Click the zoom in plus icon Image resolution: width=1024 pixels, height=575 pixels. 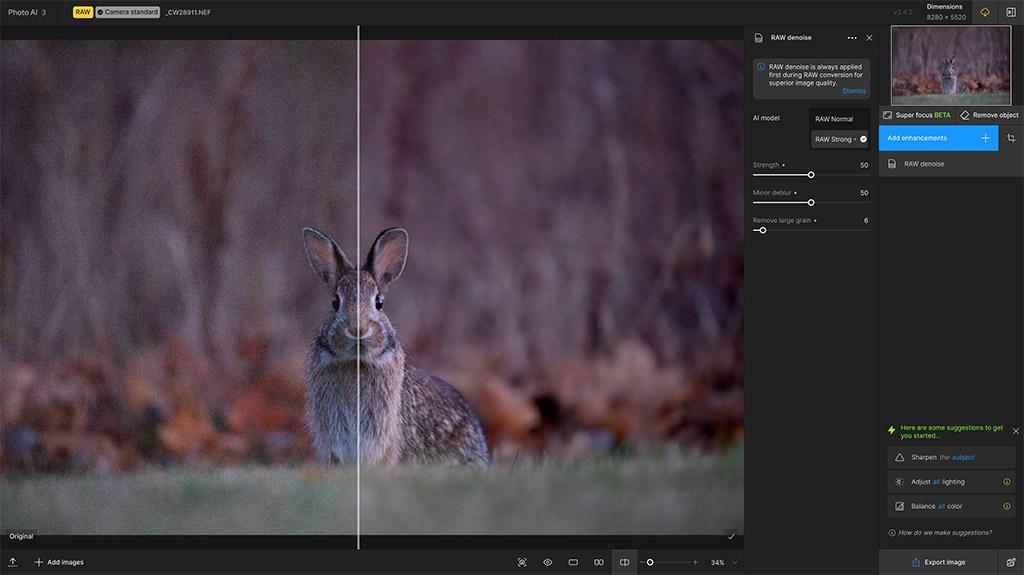(695, 562)
